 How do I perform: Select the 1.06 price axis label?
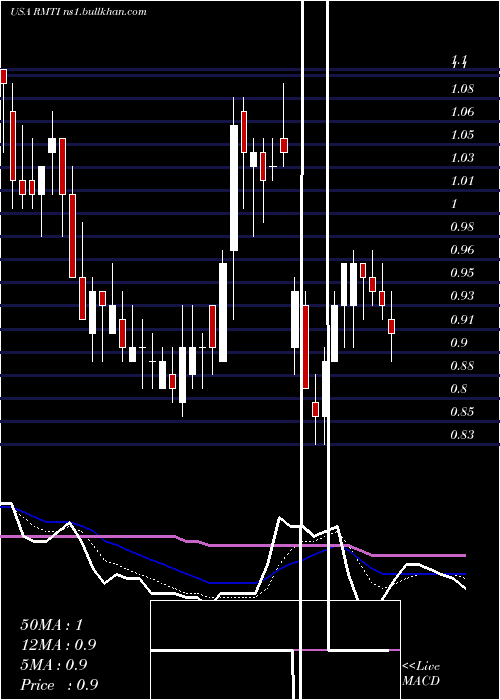462,112
